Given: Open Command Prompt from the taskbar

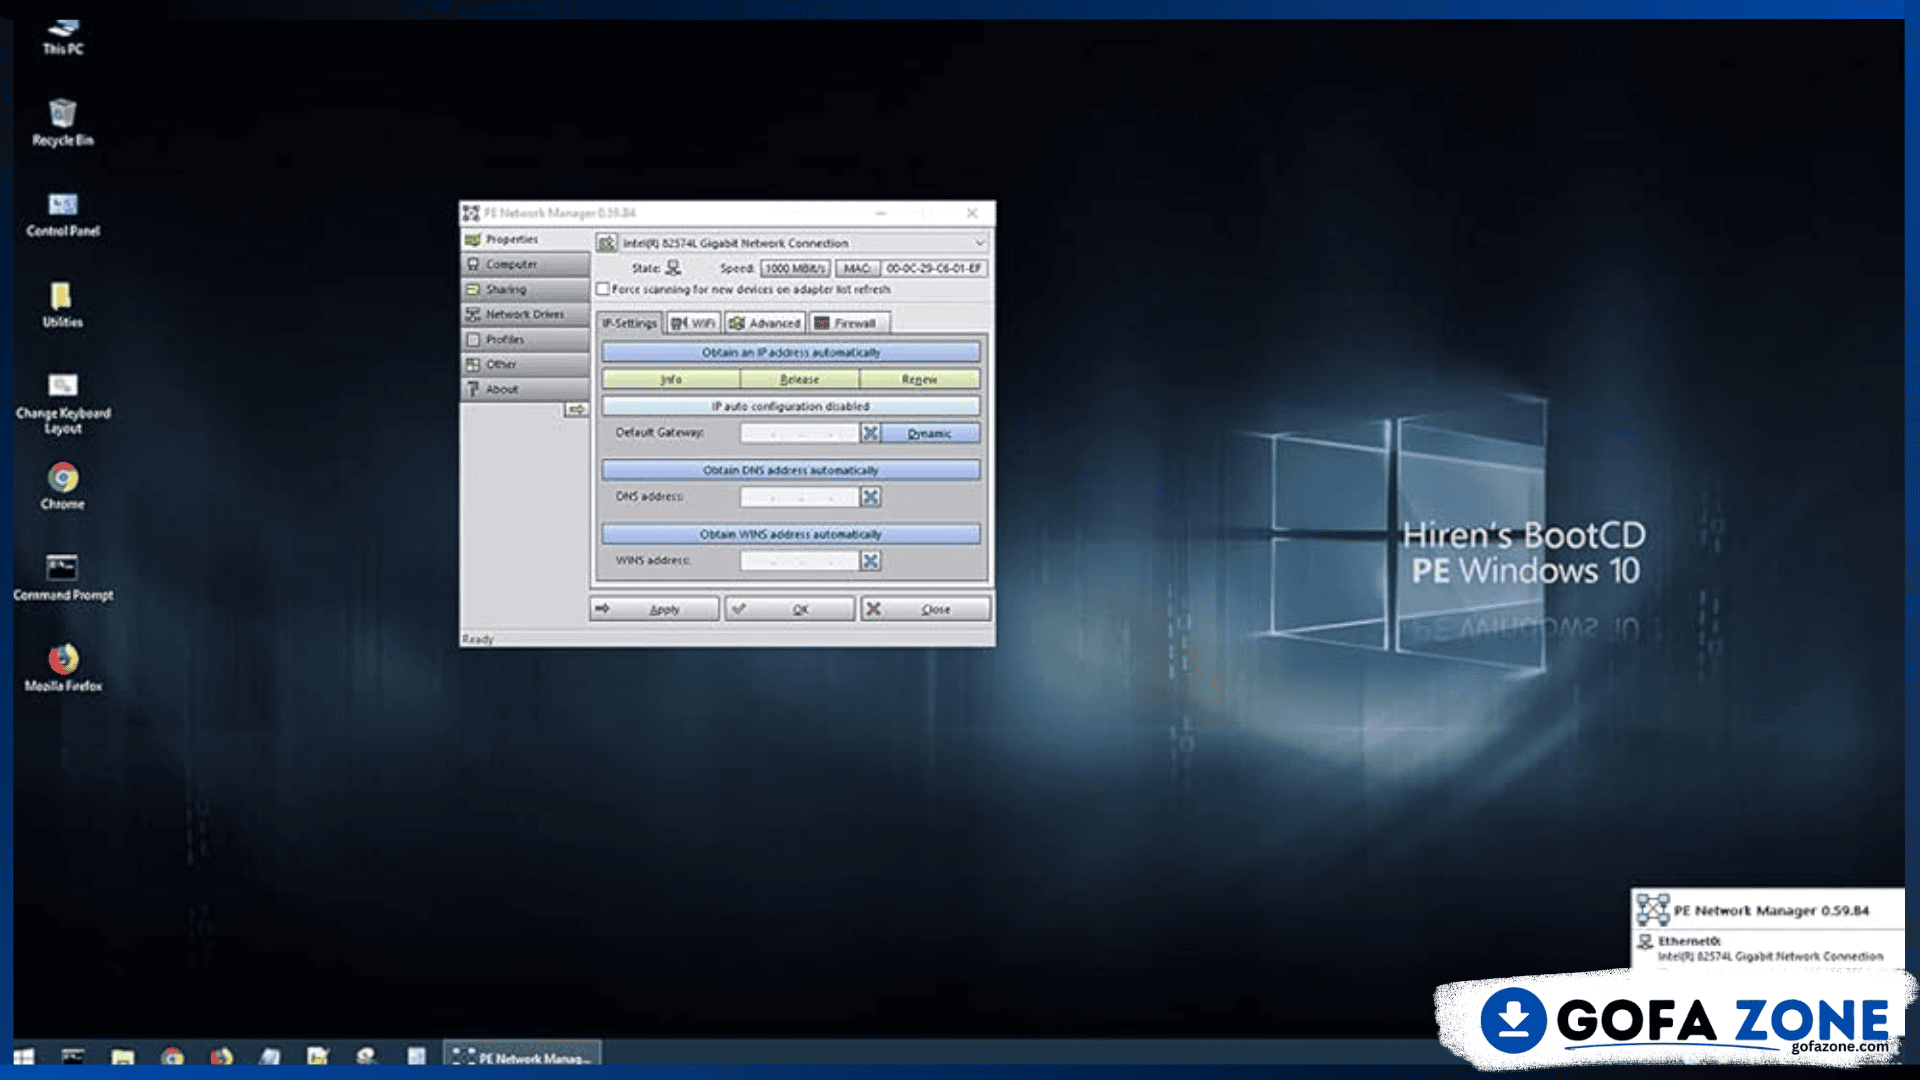Looking at the screenshot, I should (x=73, y=1056).
